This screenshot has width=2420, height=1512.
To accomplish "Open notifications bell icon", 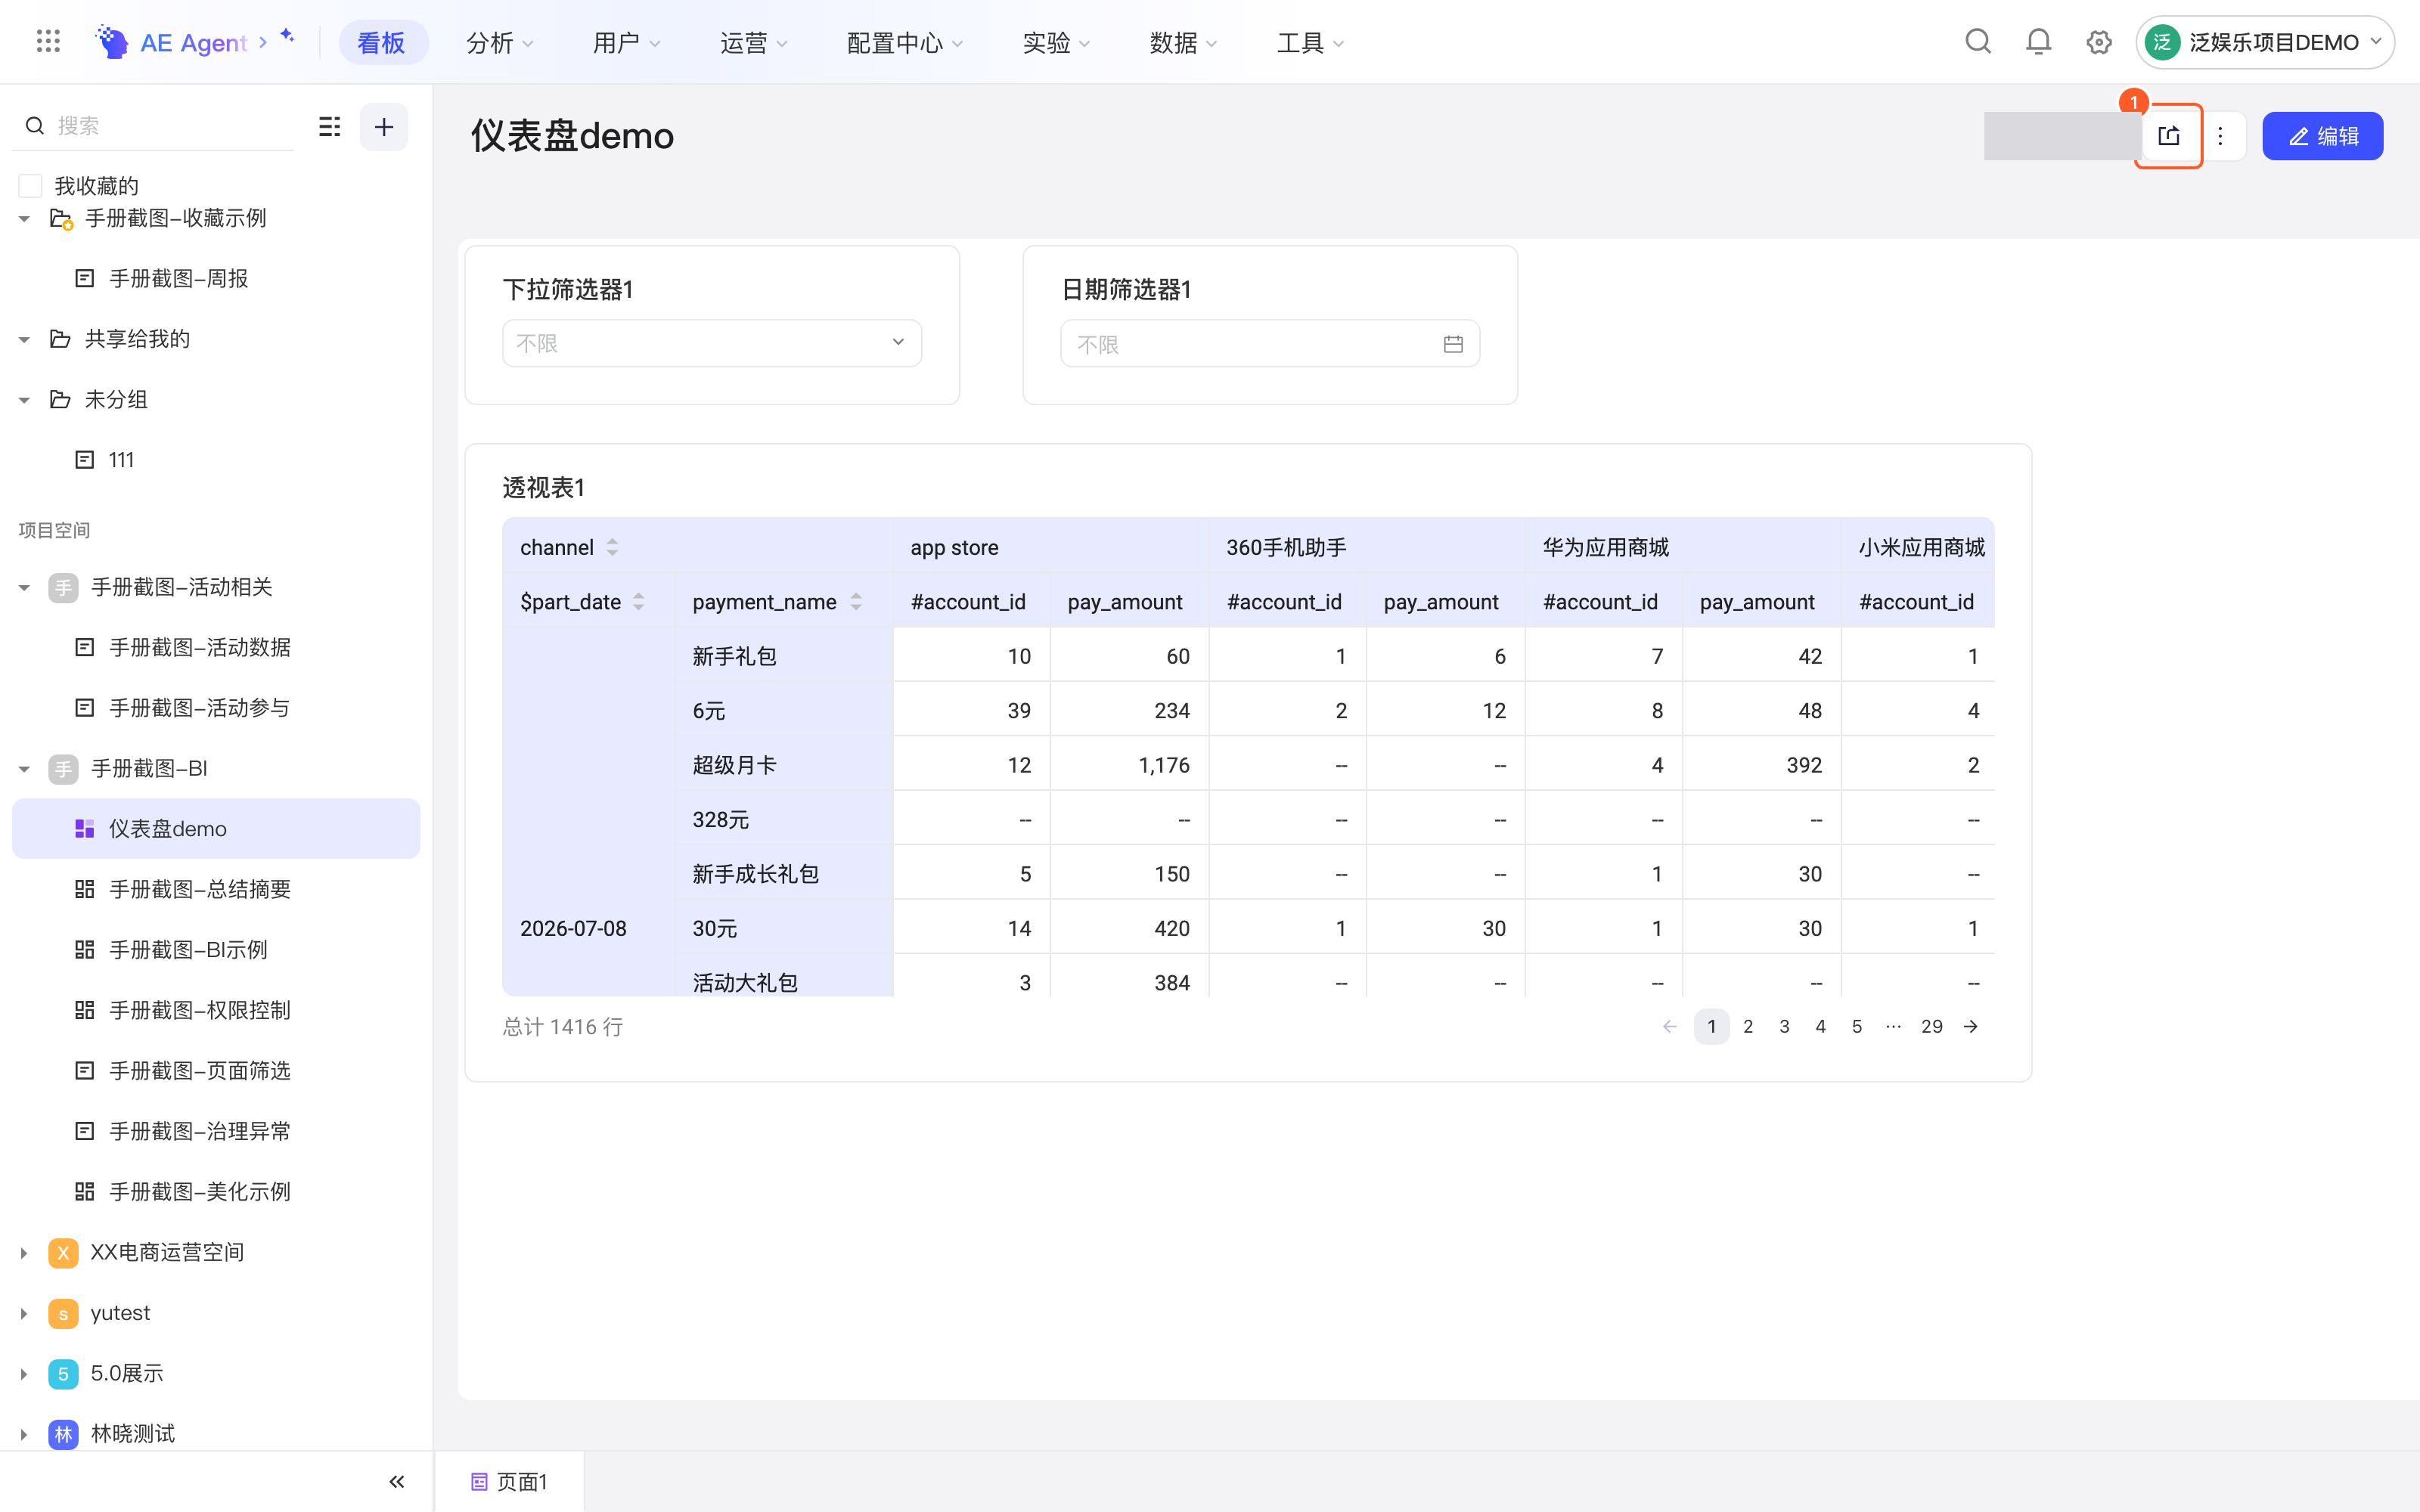I will point(2038,42).
